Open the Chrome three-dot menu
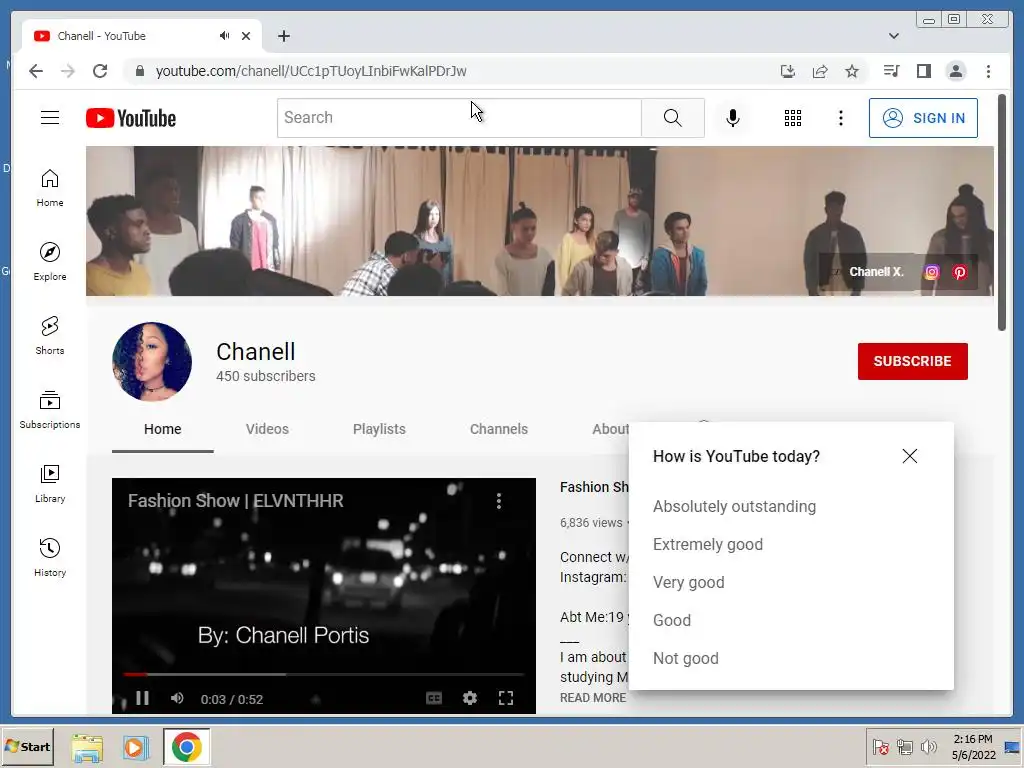 (988, 71)
